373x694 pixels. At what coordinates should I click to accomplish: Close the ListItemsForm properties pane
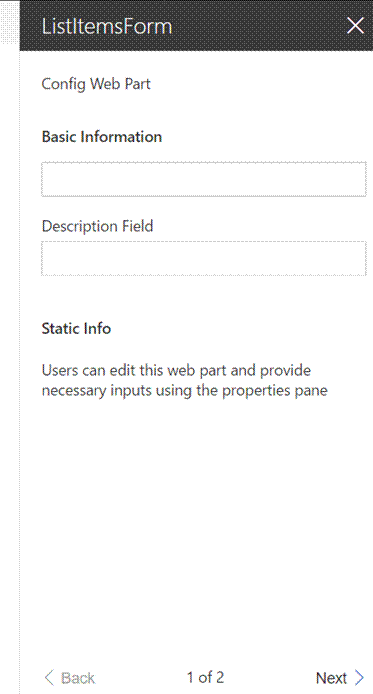(355, 26)
